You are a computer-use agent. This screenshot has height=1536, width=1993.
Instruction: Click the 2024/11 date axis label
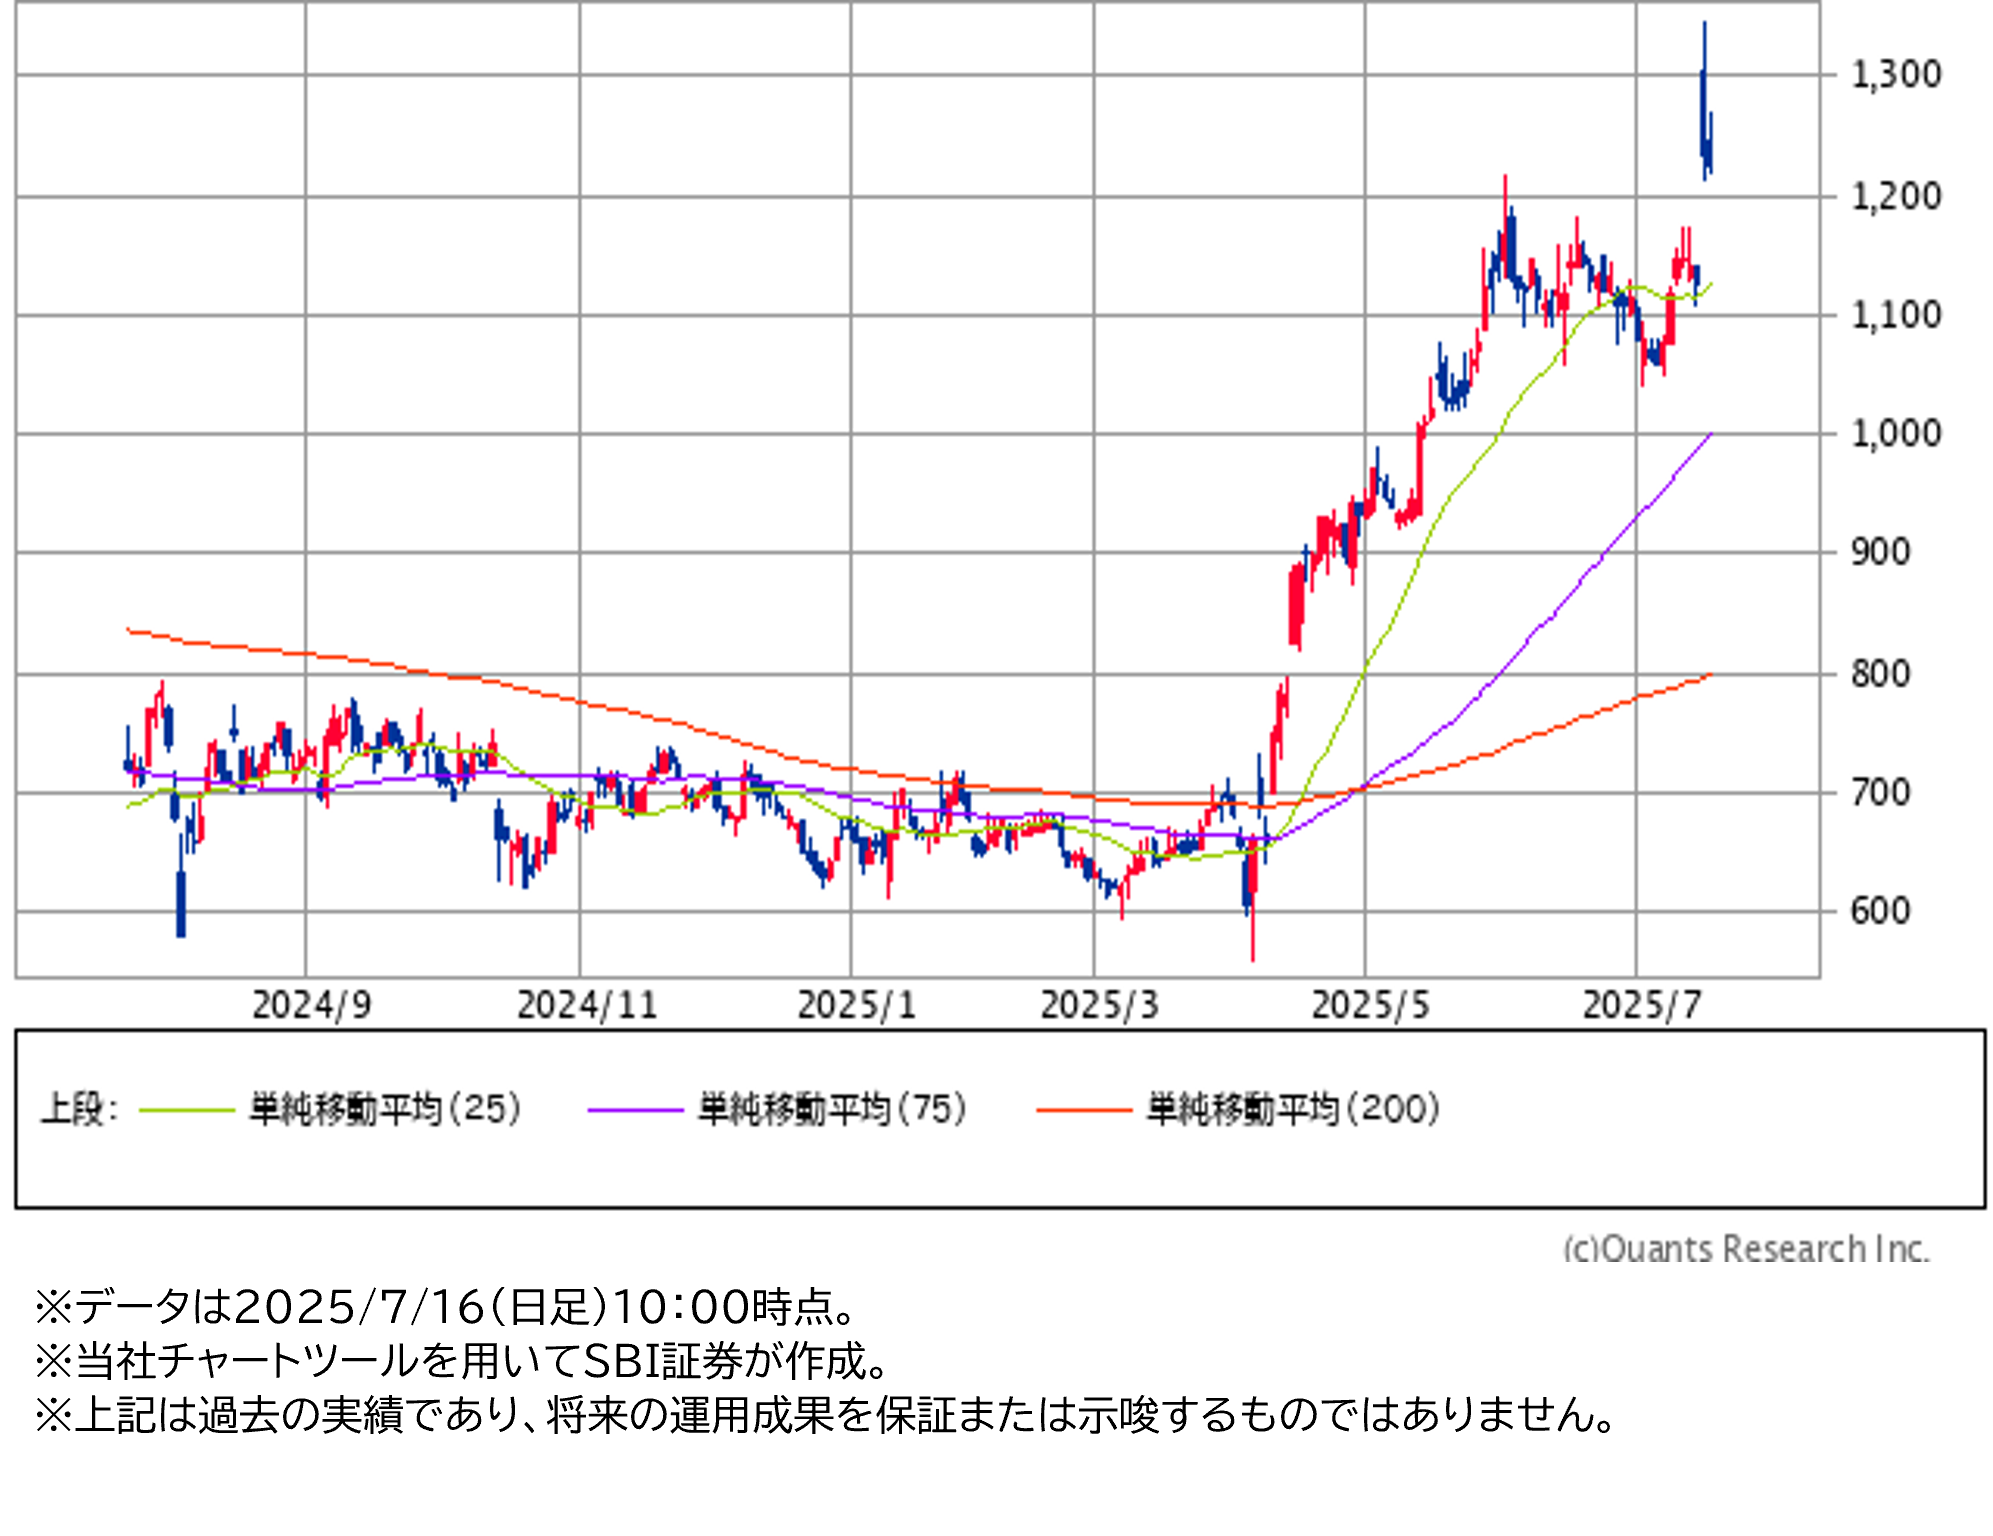587,1005
